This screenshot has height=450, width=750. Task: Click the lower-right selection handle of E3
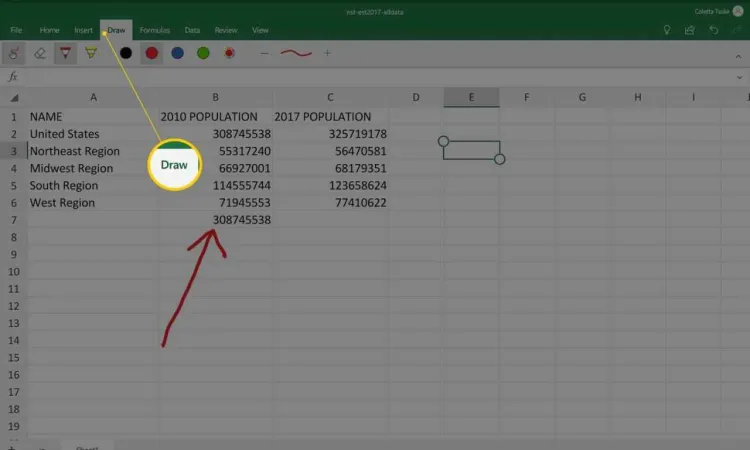click(499, 159)
